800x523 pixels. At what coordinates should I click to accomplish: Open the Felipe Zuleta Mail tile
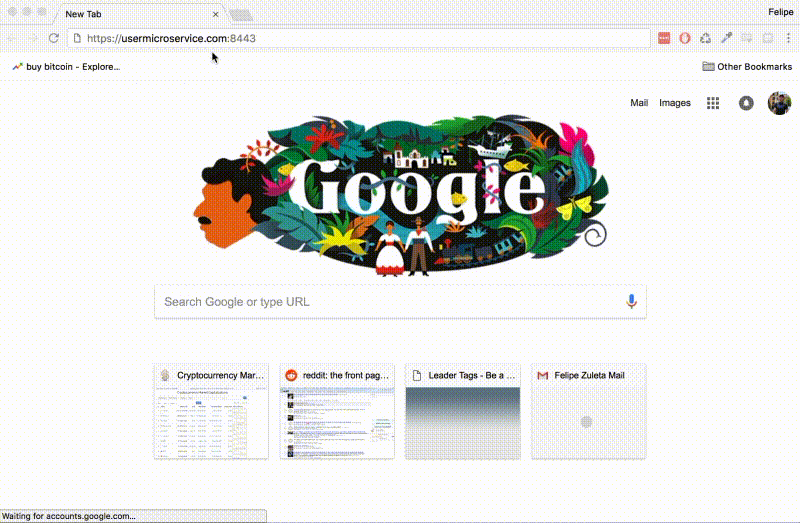click(588, 411)
